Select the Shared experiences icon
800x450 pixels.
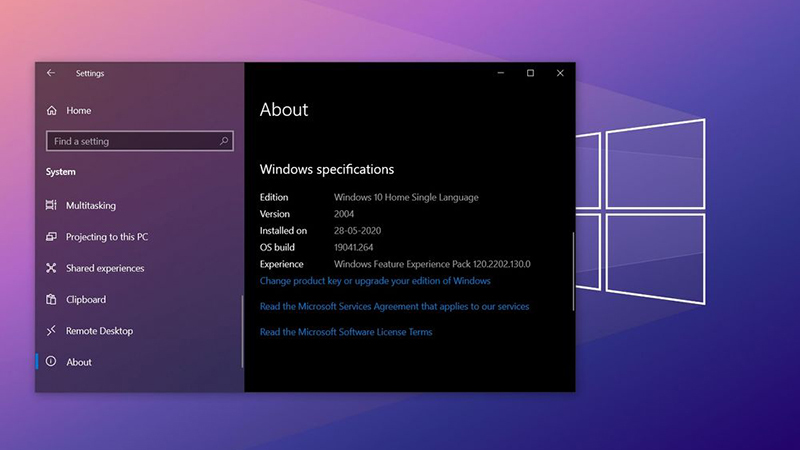coord(51,268)
